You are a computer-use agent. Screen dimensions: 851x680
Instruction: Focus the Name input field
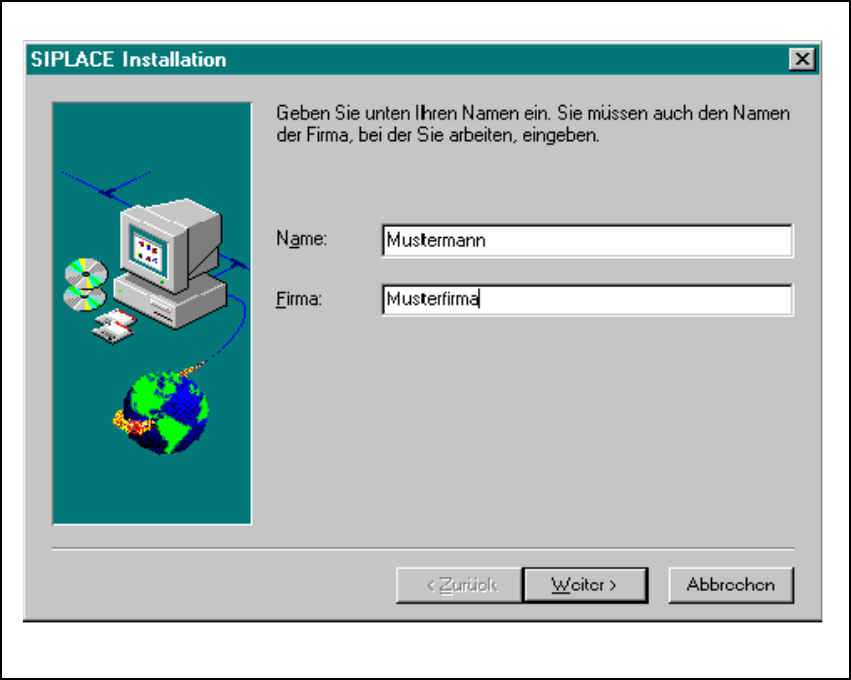click(587, 240)
